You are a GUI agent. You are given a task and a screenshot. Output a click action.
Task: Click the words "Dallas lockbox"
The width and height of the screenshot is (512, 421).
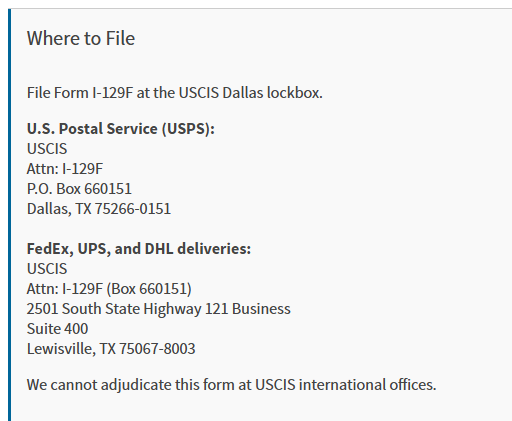pos(273,93)
